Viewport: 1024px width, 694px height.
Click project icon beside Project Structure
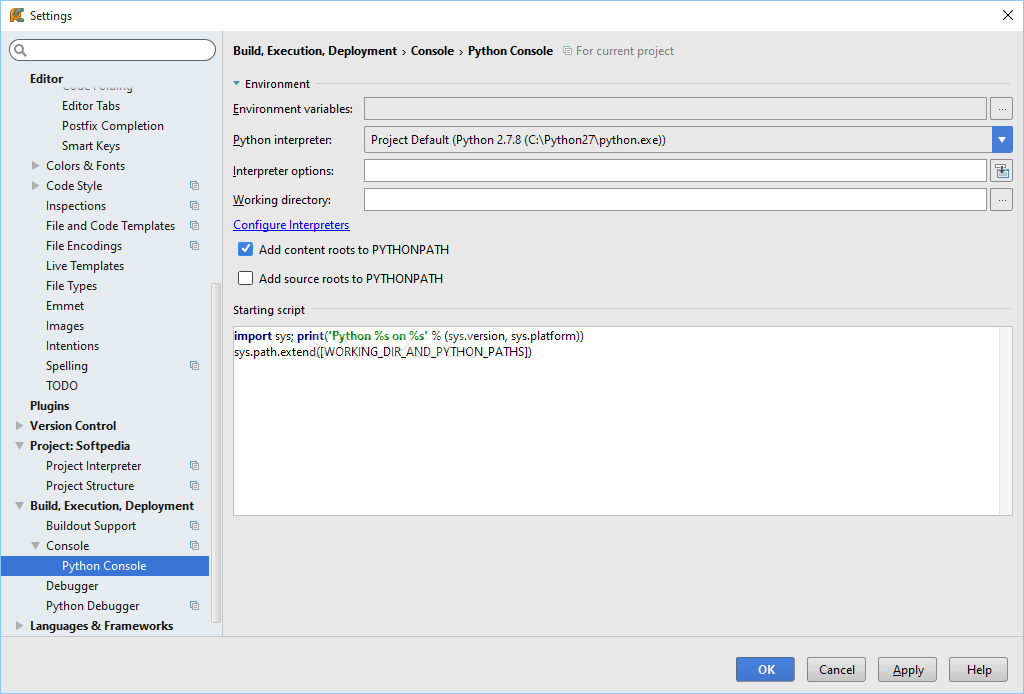(194, 486)
